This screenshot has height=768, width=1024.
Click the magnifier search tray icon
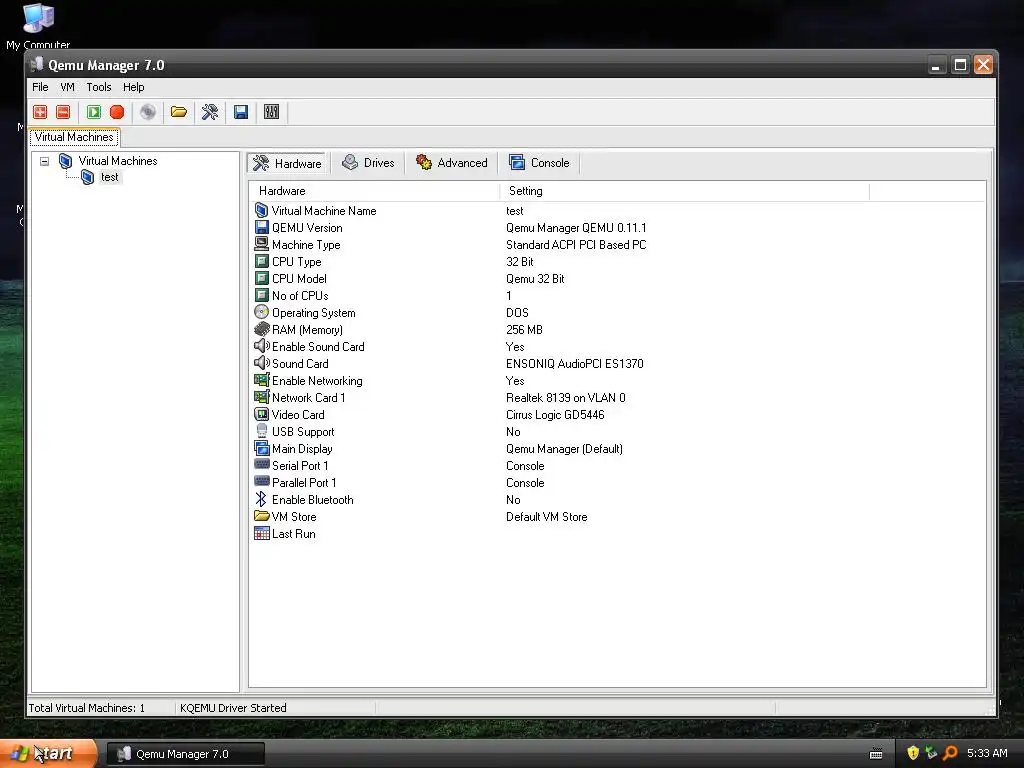point(950,753)
